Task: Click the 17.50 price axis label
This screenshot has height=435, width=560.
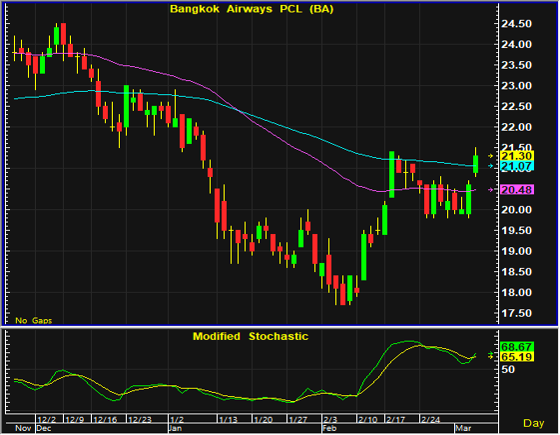Action: click(x=516, y=313)
